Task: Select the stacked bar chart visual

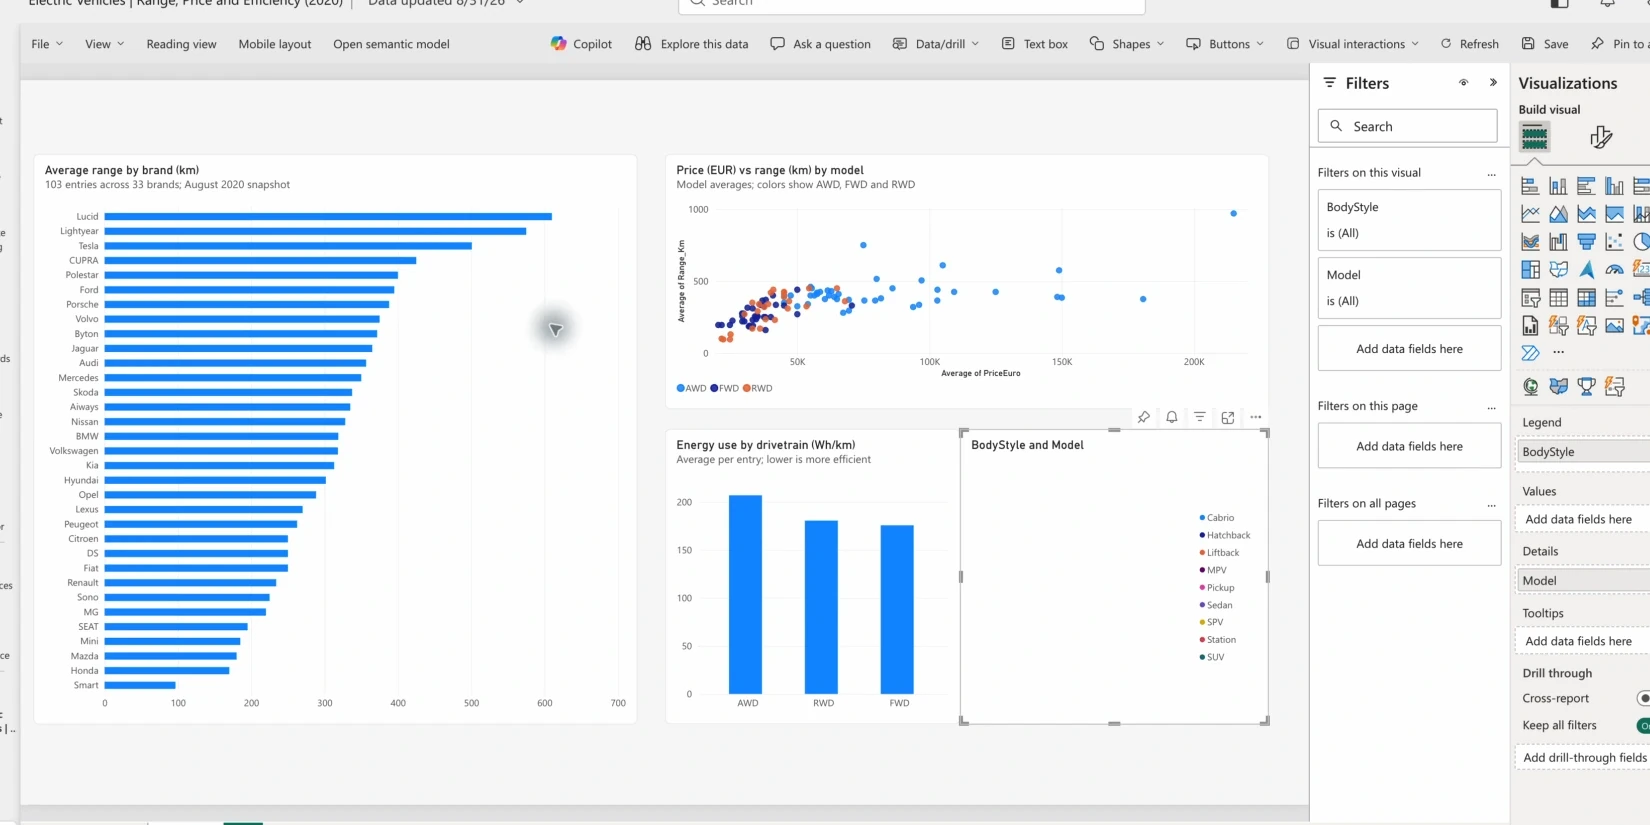Action: (1530, 186)
